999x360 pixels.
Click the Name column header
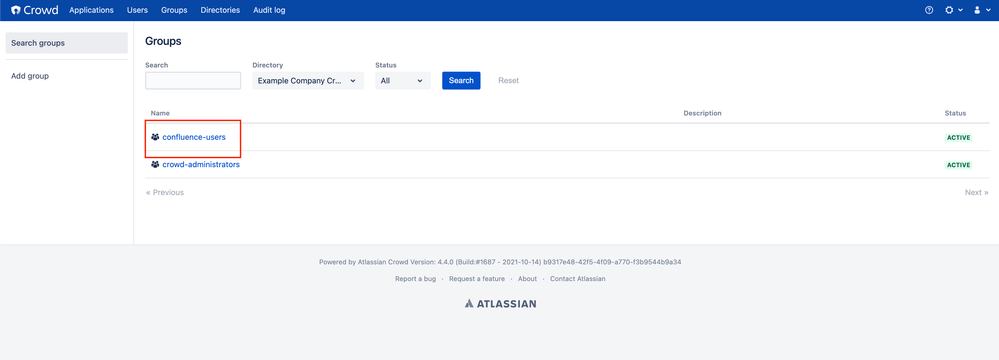[161, 113]
